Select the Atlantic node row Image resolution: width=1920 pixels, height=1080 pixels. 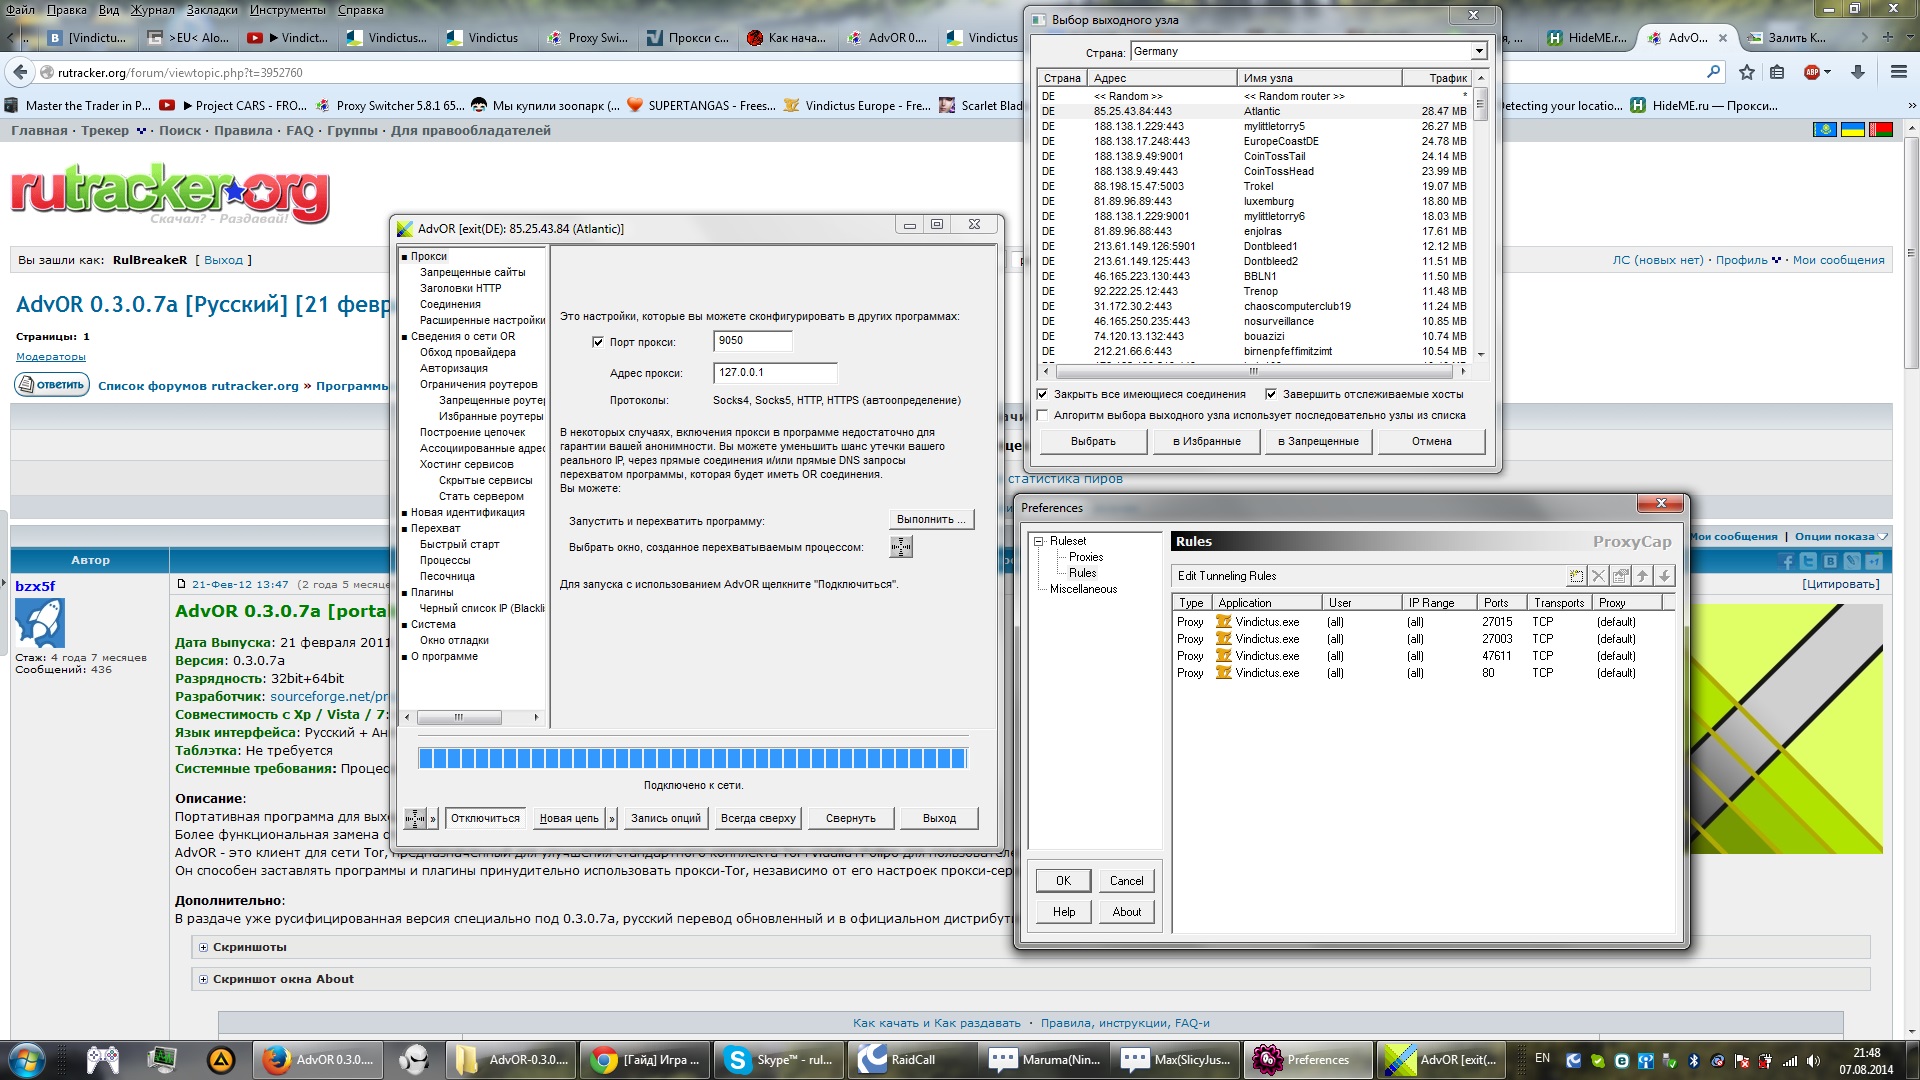coord(1255,111)
